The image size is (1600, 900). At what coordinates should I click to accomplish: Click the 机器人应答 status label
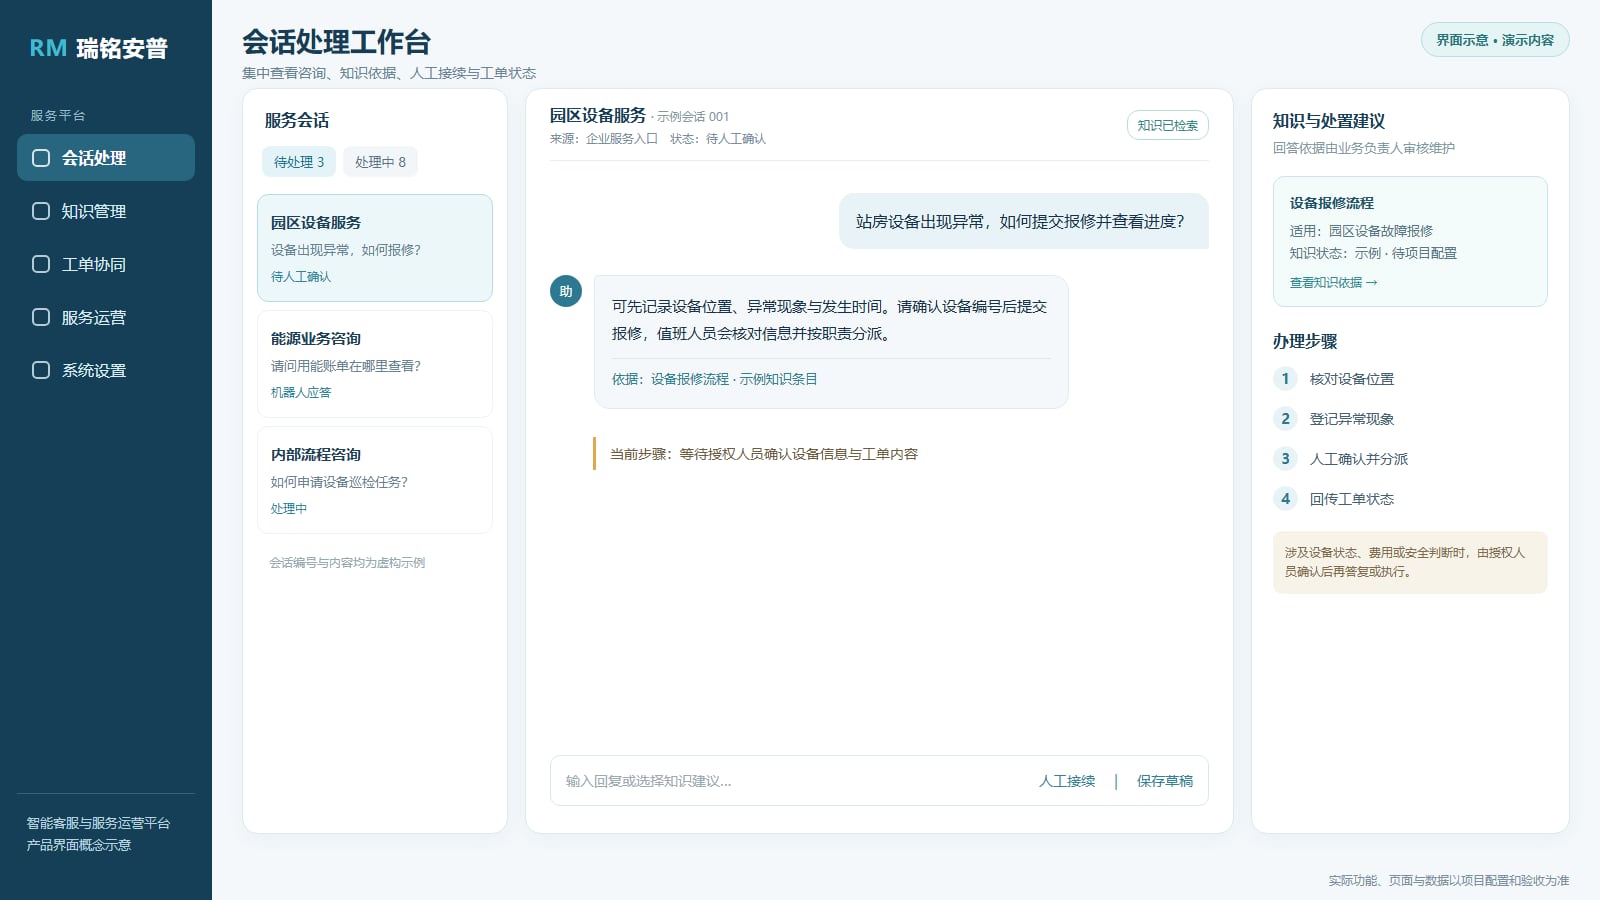(301, 393)
